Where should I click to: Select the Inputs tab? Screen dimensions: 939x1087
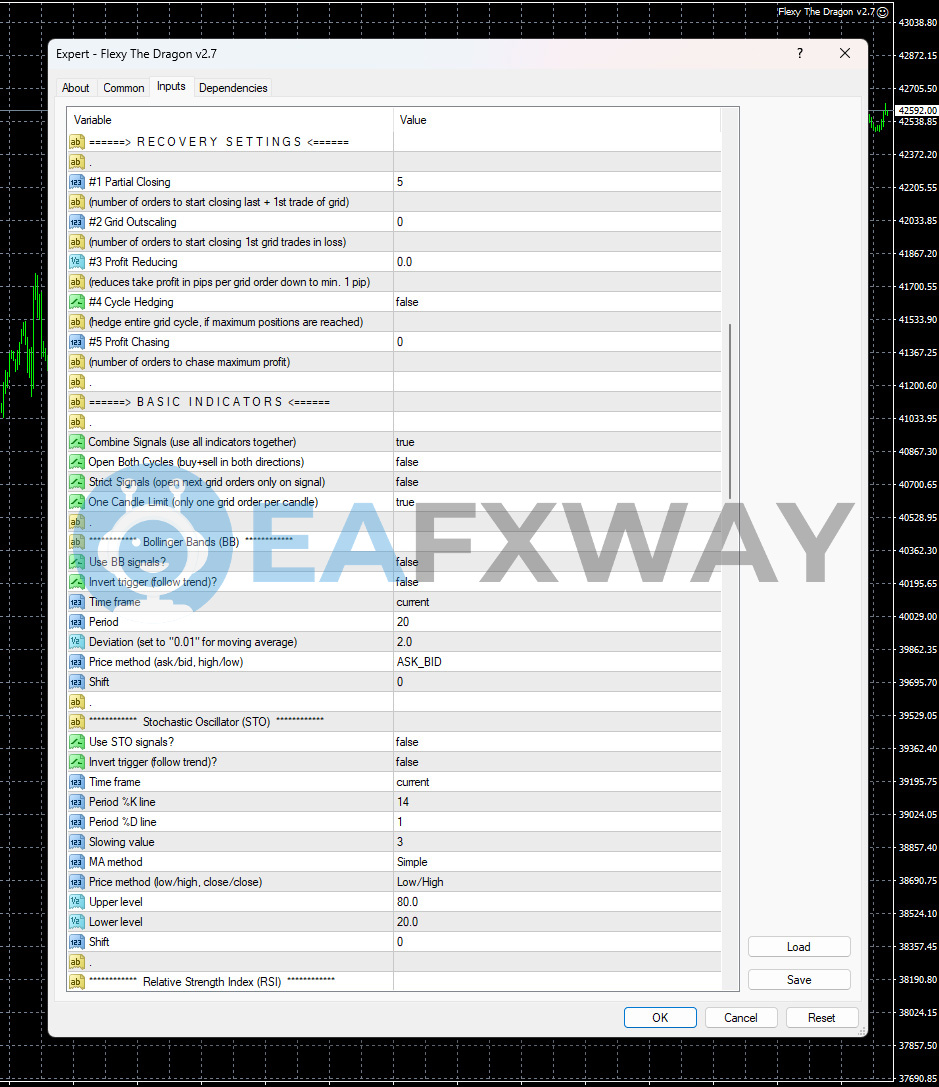(171, 87)
